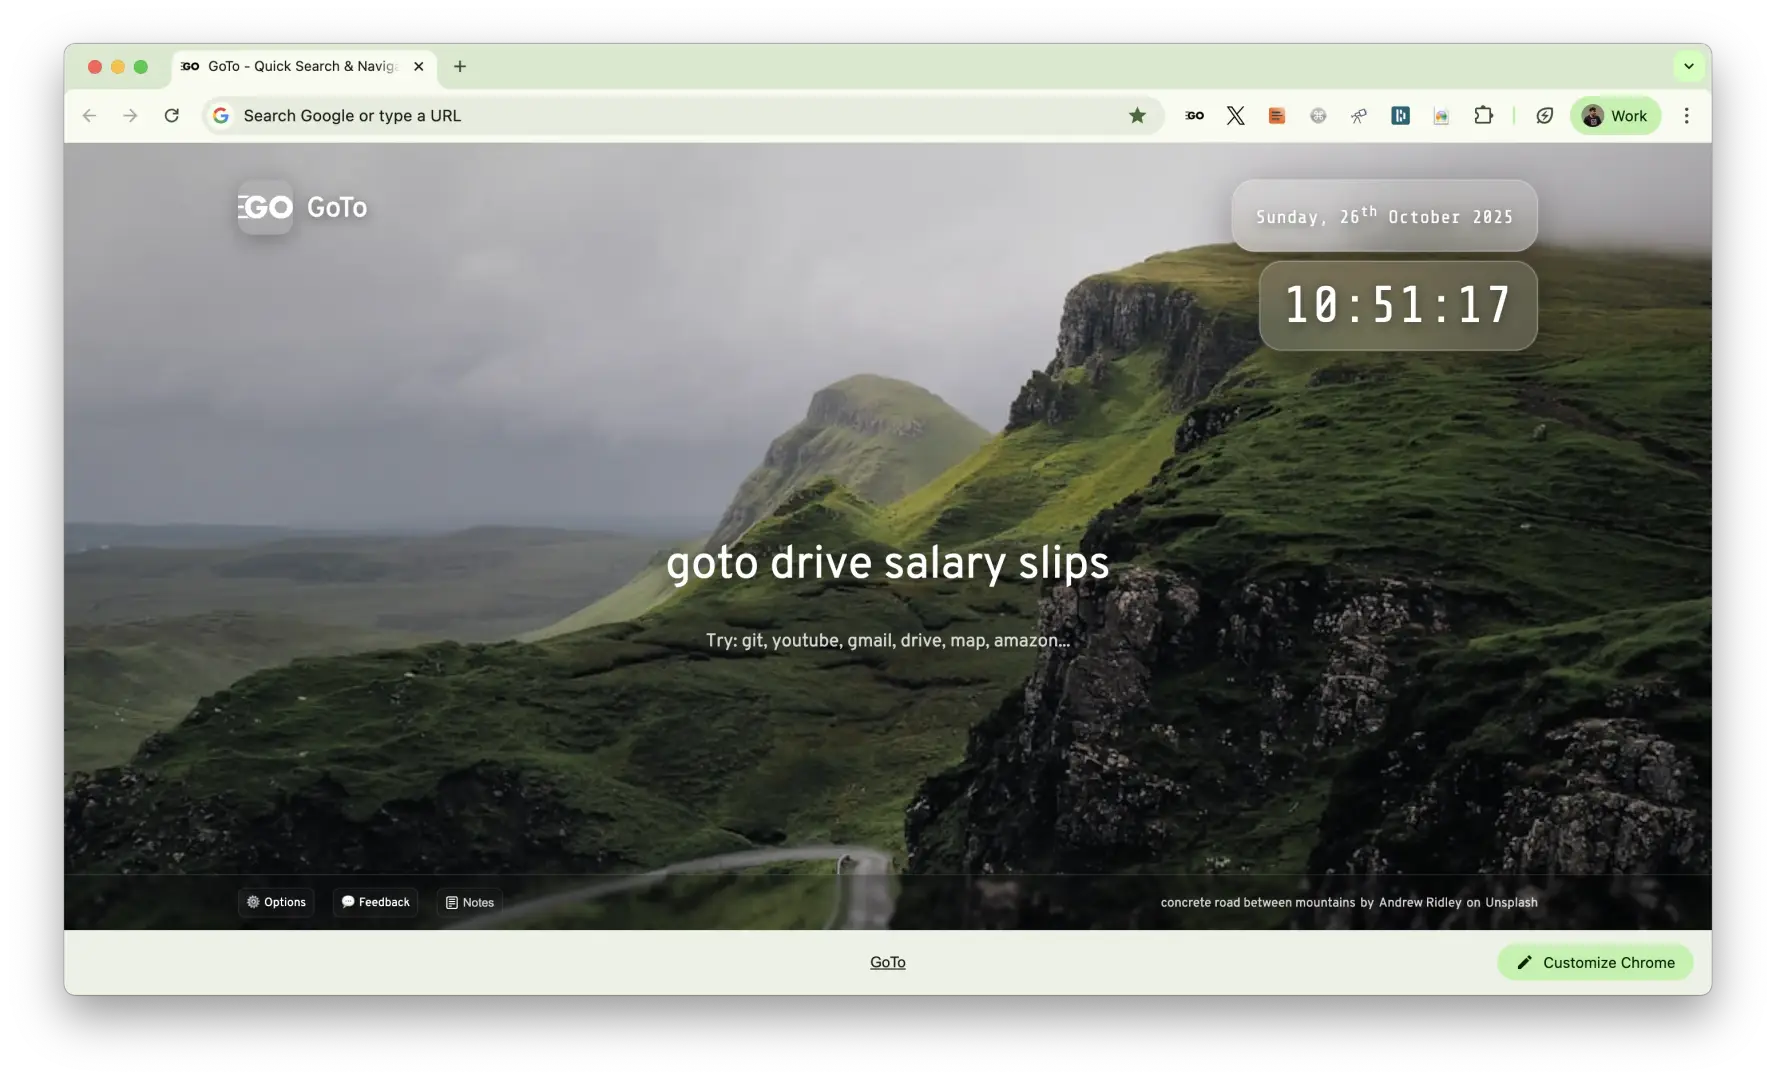Image resolution: width=1776 pixels, height=1080 pixels.
Task: Click the Feedback button
Action: pyautogui.click(x=375, y=902)
